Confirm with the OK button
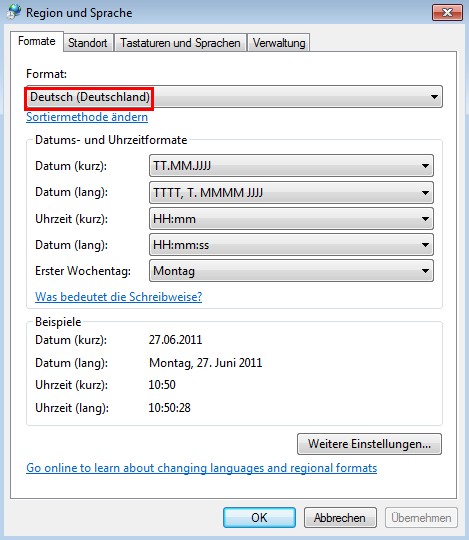 pos(259,517)
